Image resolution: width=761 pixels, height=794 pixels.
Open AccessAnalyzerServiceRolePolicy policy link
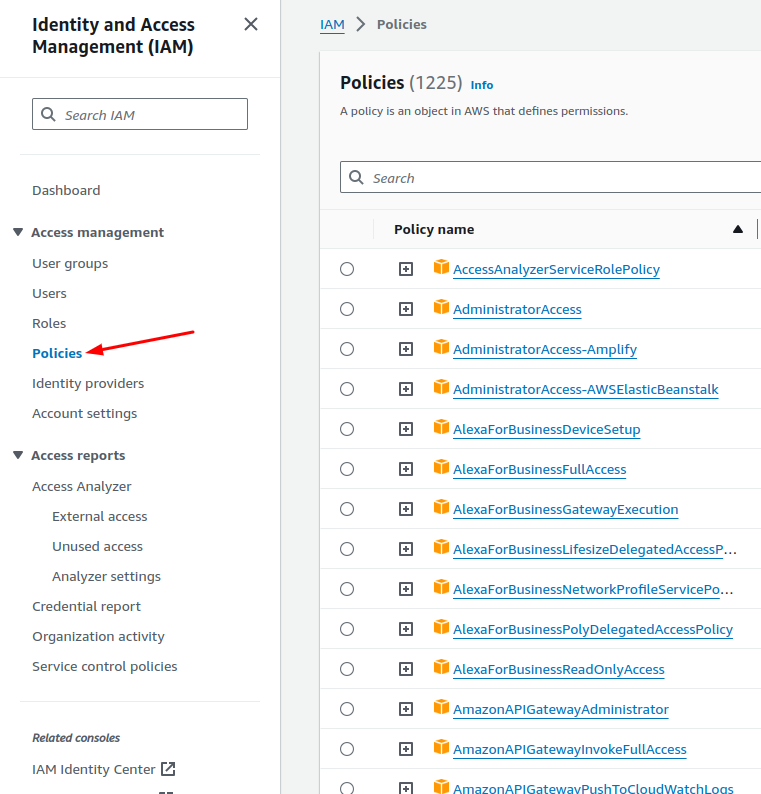click(556, 269)
